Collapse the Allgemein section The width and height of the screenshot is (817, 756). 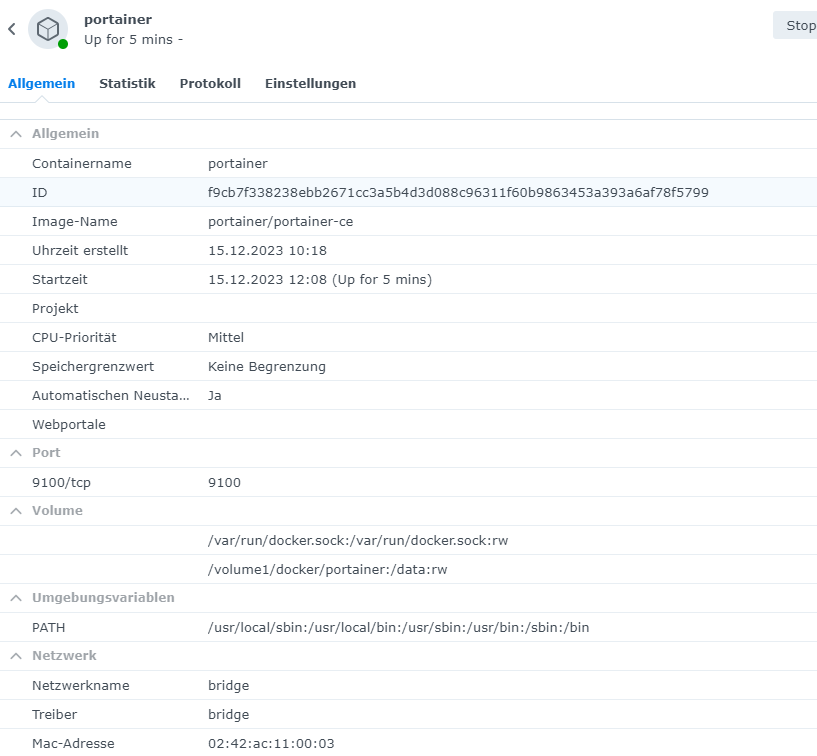(x=16, y=134)
